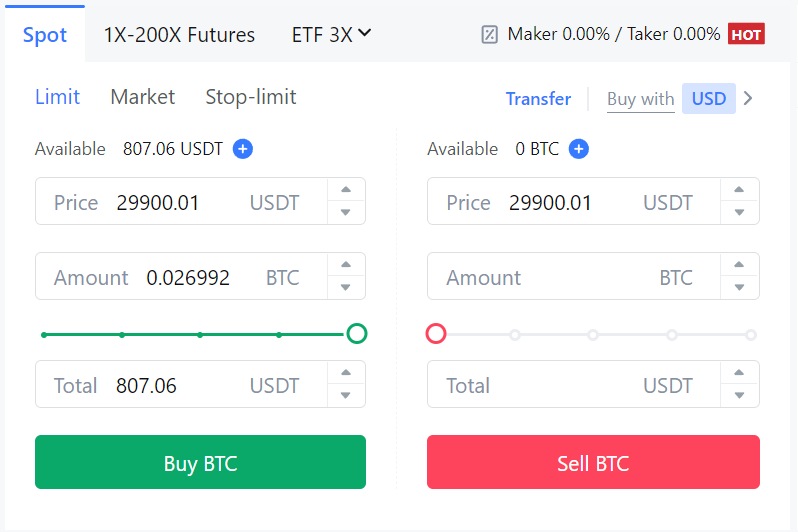Open the Stop-limit order tab

tap(250, 97)
